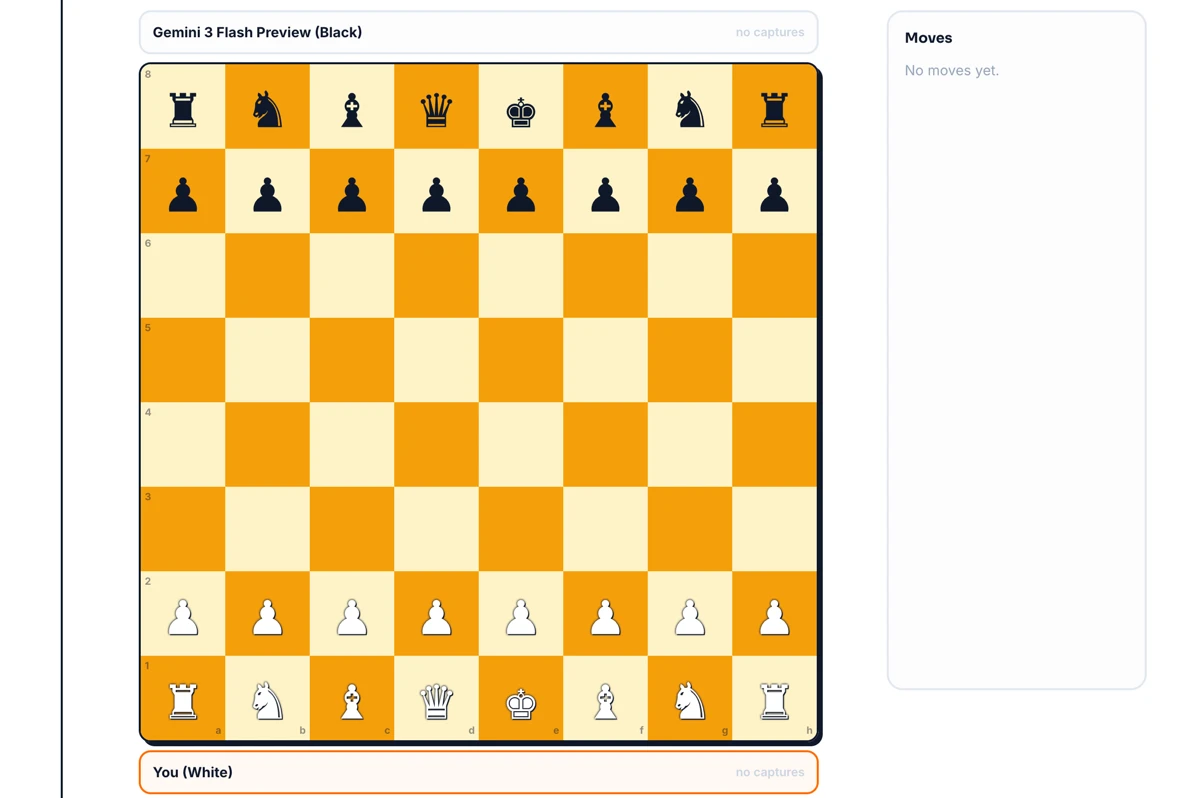Click White's 'no captures' text
The image size is (1179, 798).
click(x=770, y=772)
